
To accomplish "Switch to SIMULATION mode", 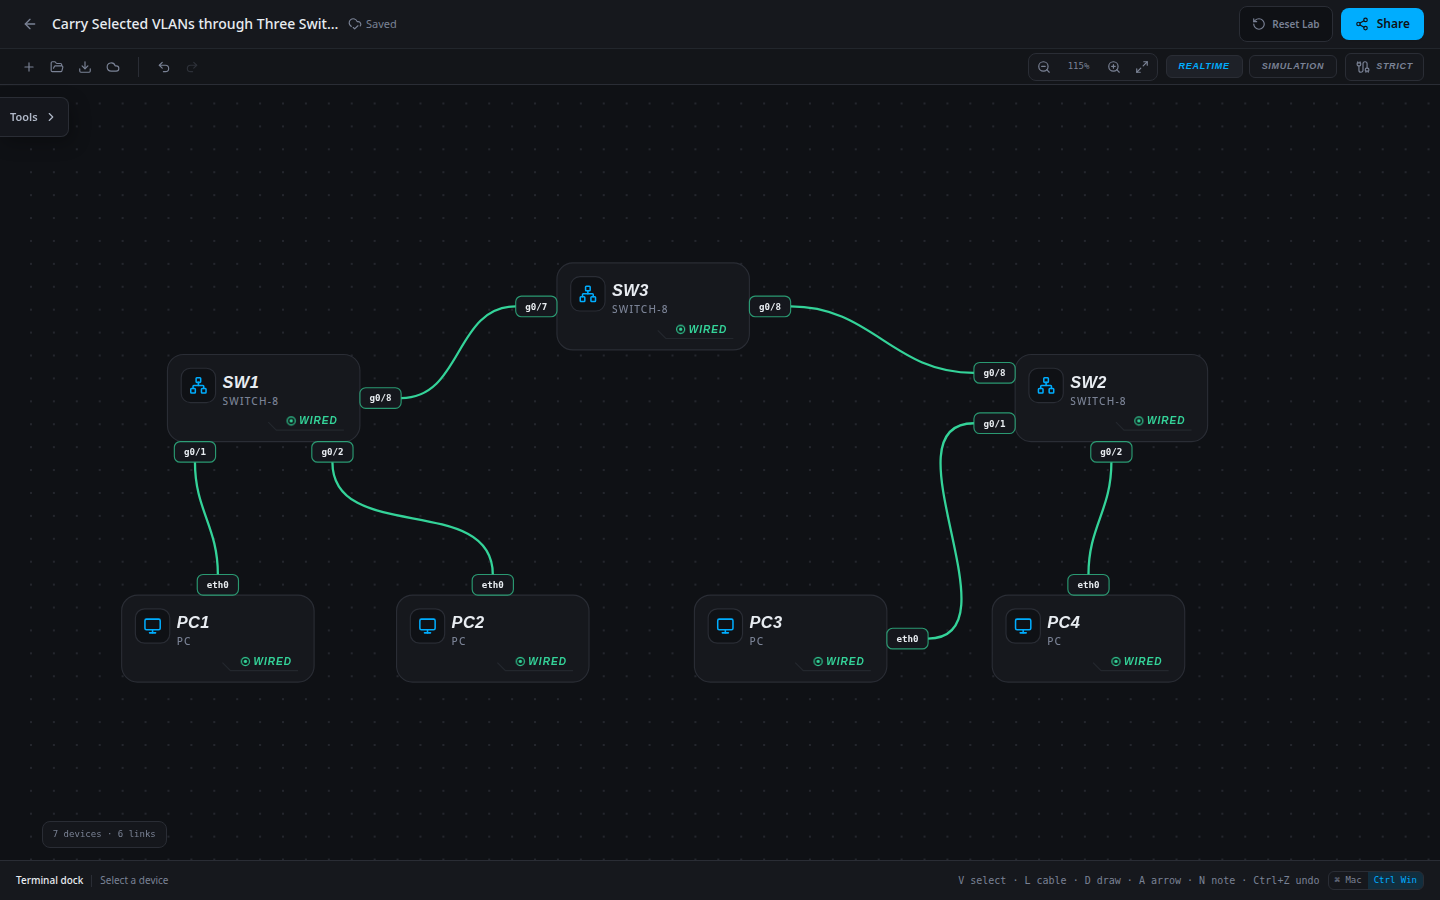I will pyautogui.click(x=1293, y=67).
